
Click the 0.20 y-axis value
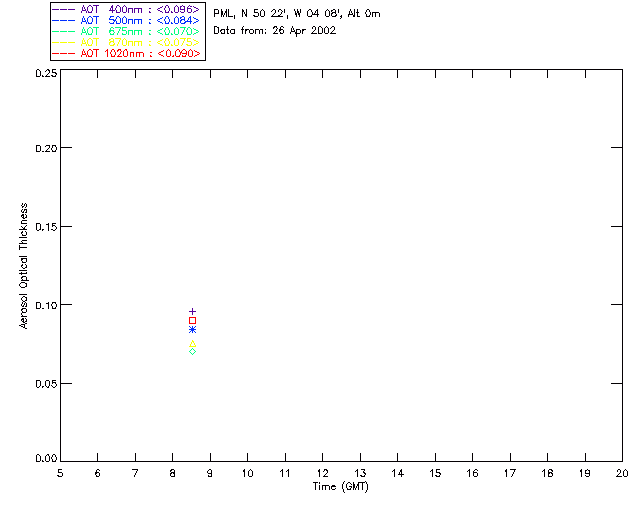(x=46, y=148)
